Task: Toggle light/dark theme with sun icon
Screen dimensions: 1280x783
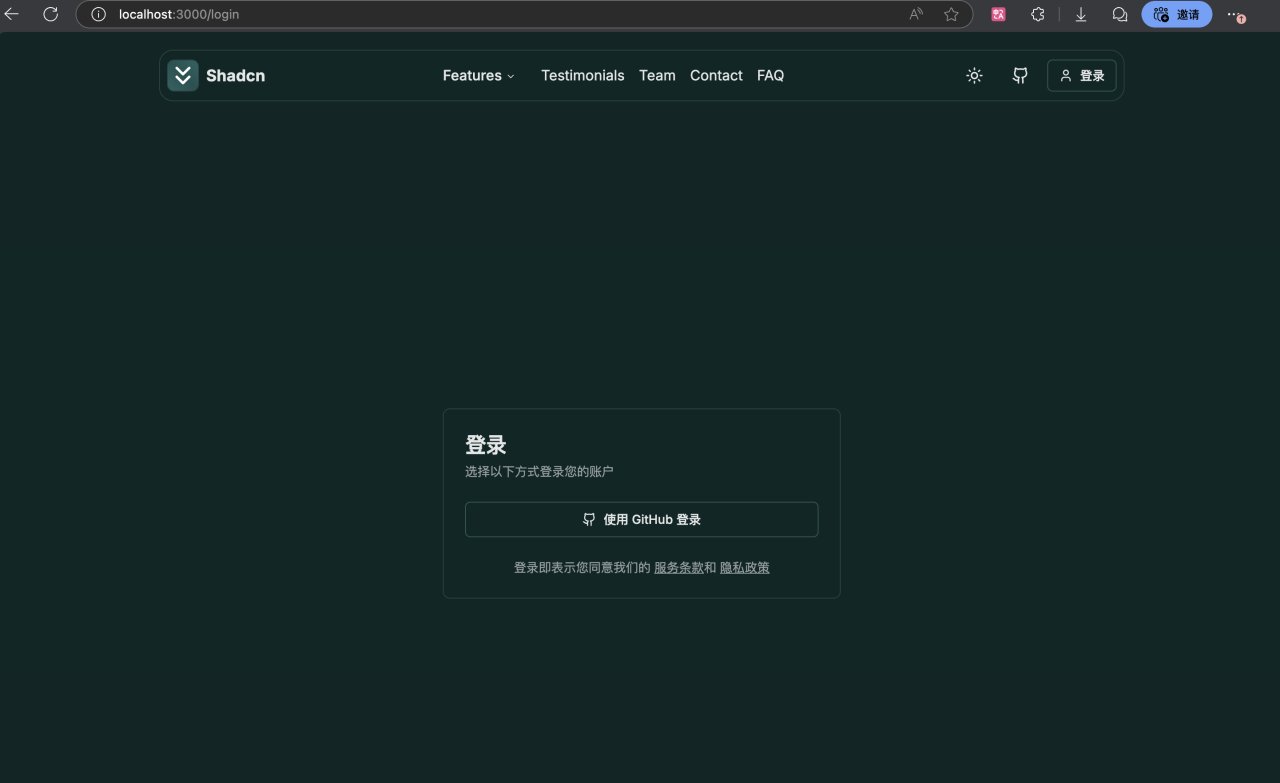Action: (x=974, y=76)
